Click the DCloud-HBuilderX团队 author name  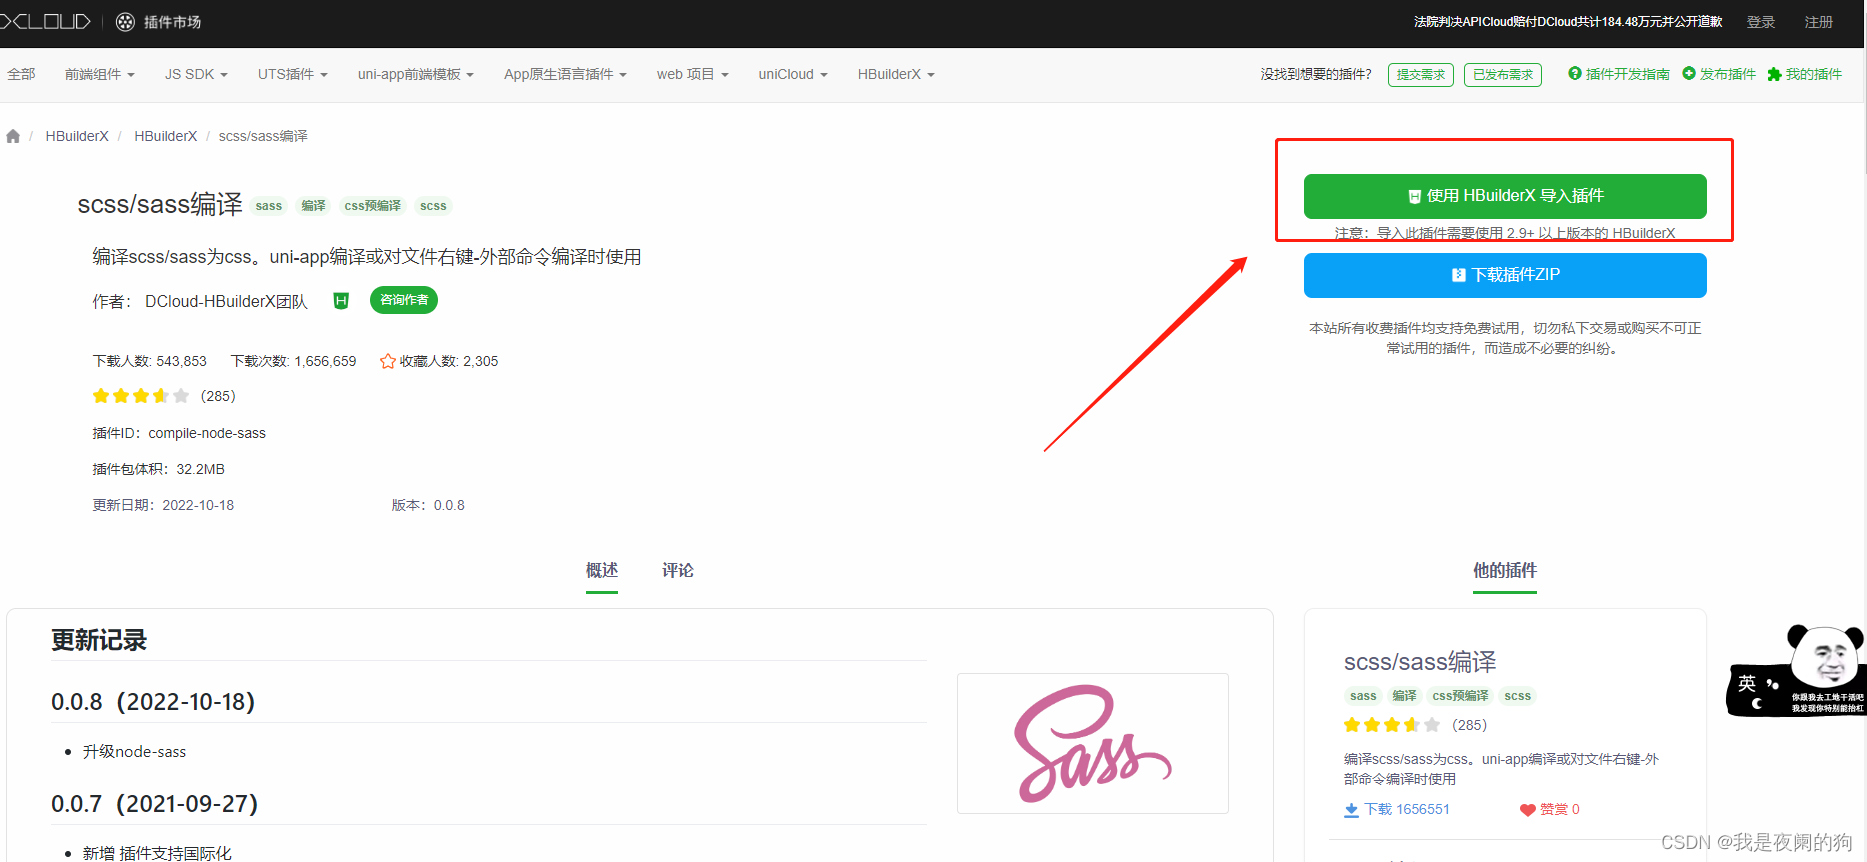(226, 301)
